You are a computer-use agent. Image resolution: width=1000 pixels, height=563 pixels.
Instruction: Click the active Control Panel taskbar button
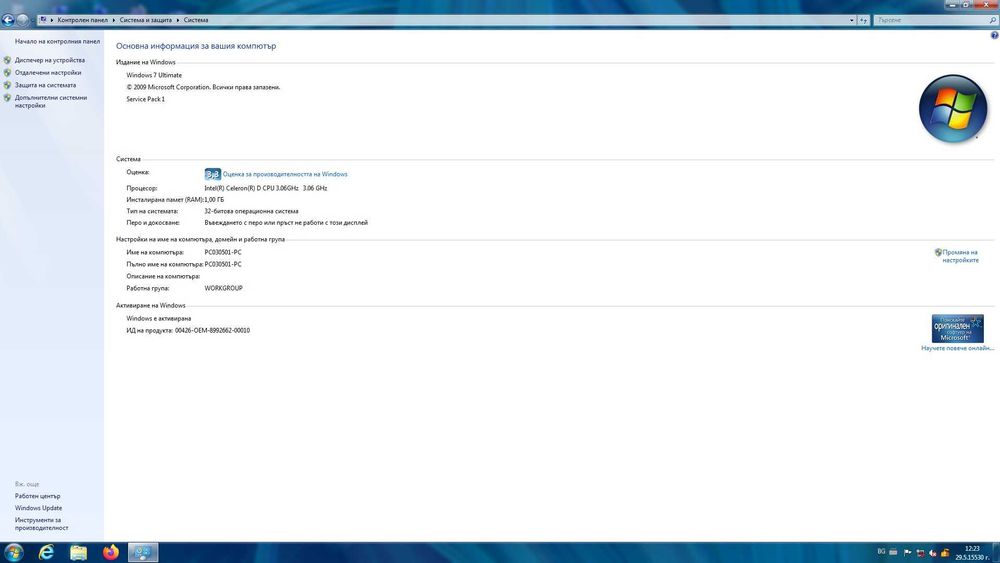click(143, 552)
